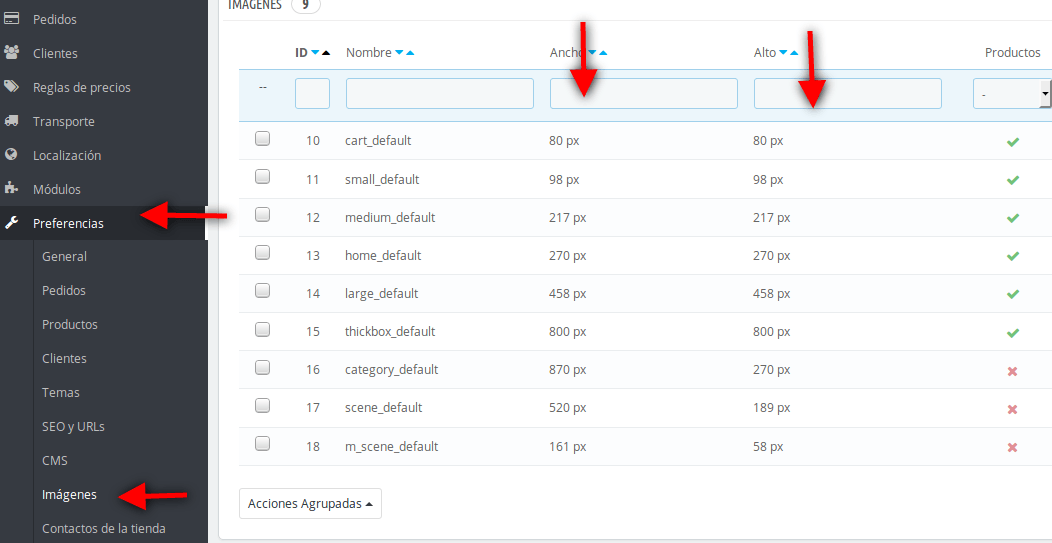This screenshot has height=543, width=1052.
Task: Sort ID column ascending arrow
Action: point(326,53)
